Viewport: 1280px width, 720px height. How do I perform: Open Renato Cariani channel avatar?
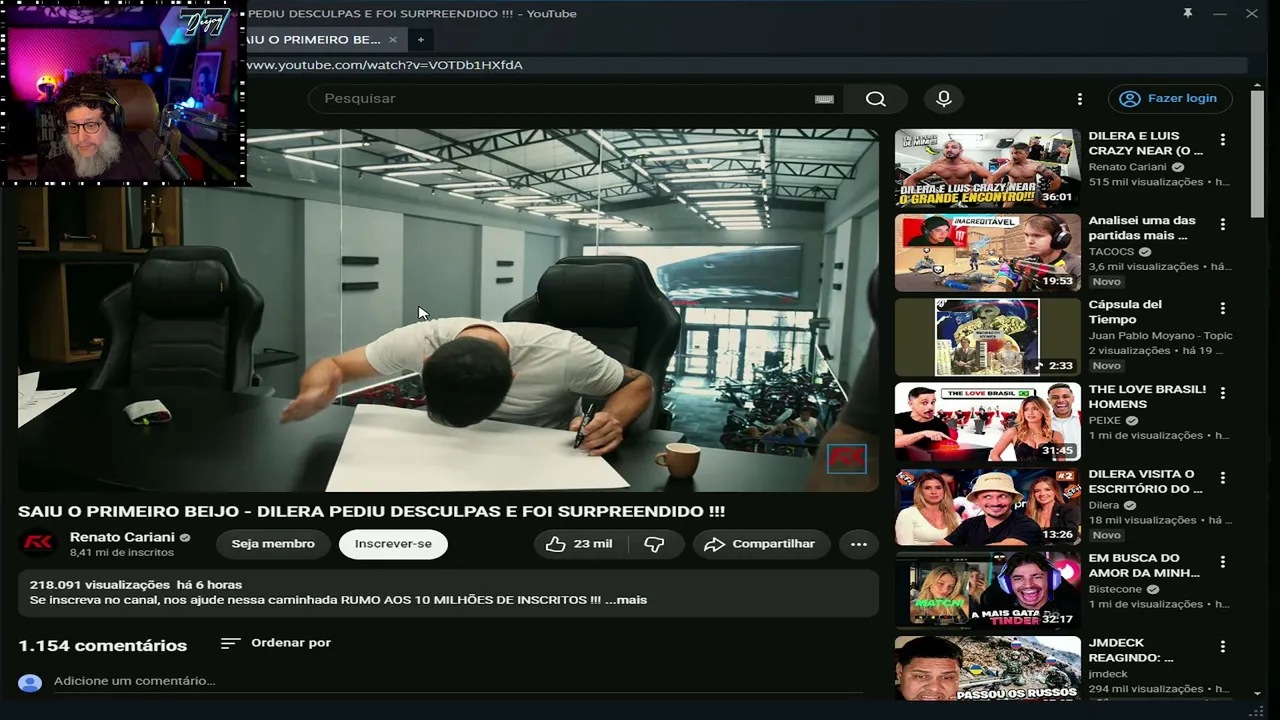pos(38,543)
